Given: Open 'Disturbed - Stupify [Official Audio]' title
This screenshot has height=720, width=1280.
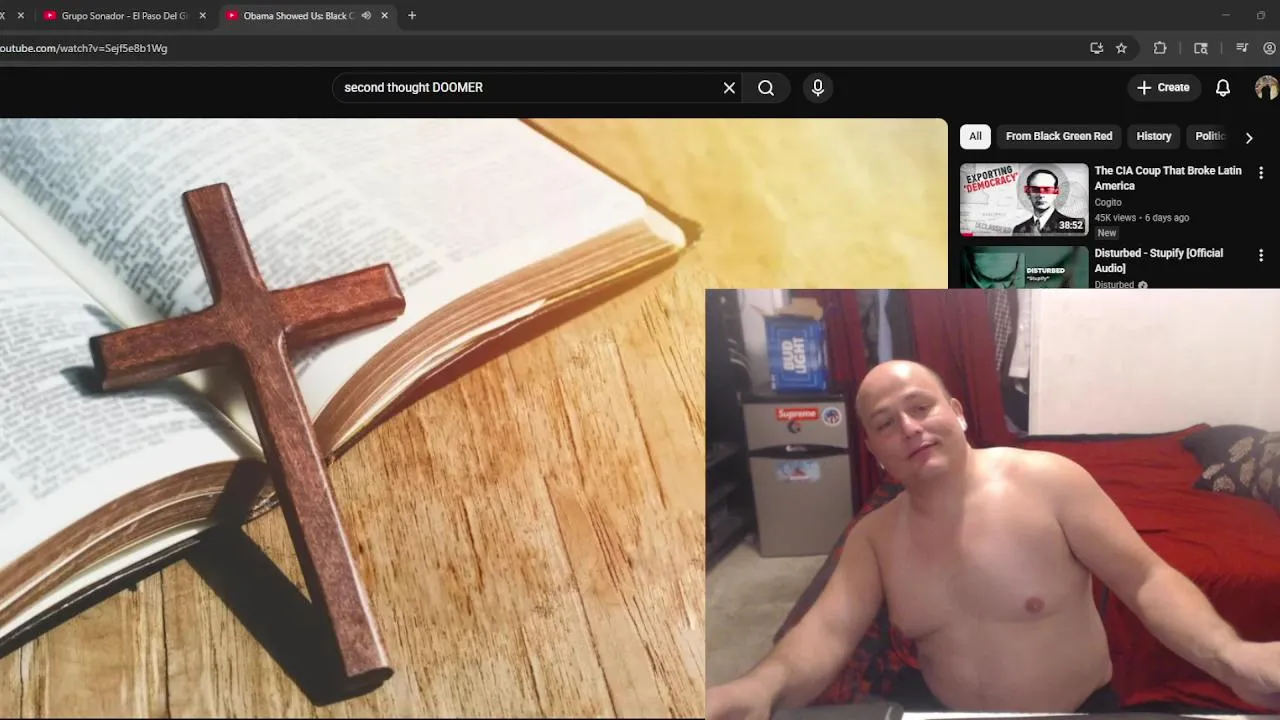Looking at the screenshot, I should pos(1159,261).
